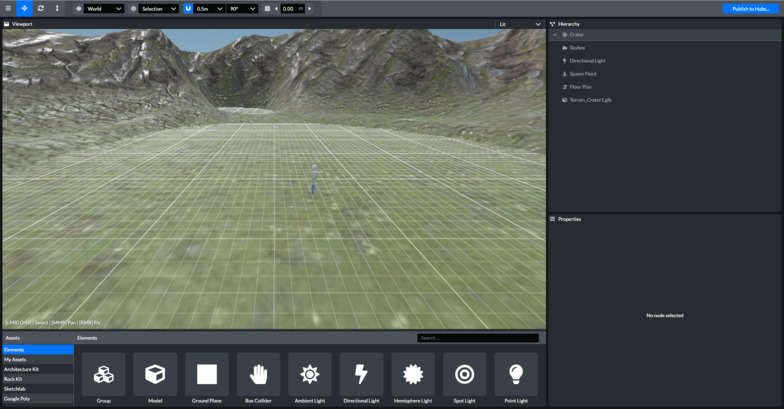
Task: Toggle the transform space globe icon
Action: [79, 8]
